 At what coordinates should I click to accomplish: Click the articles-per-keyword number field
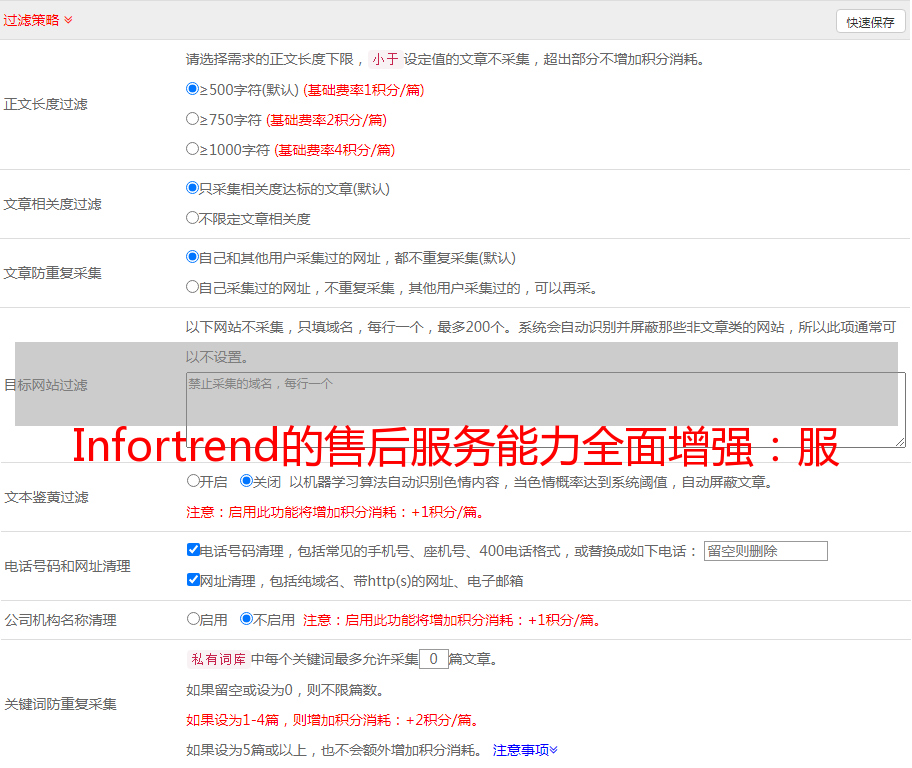pos(433,659)
